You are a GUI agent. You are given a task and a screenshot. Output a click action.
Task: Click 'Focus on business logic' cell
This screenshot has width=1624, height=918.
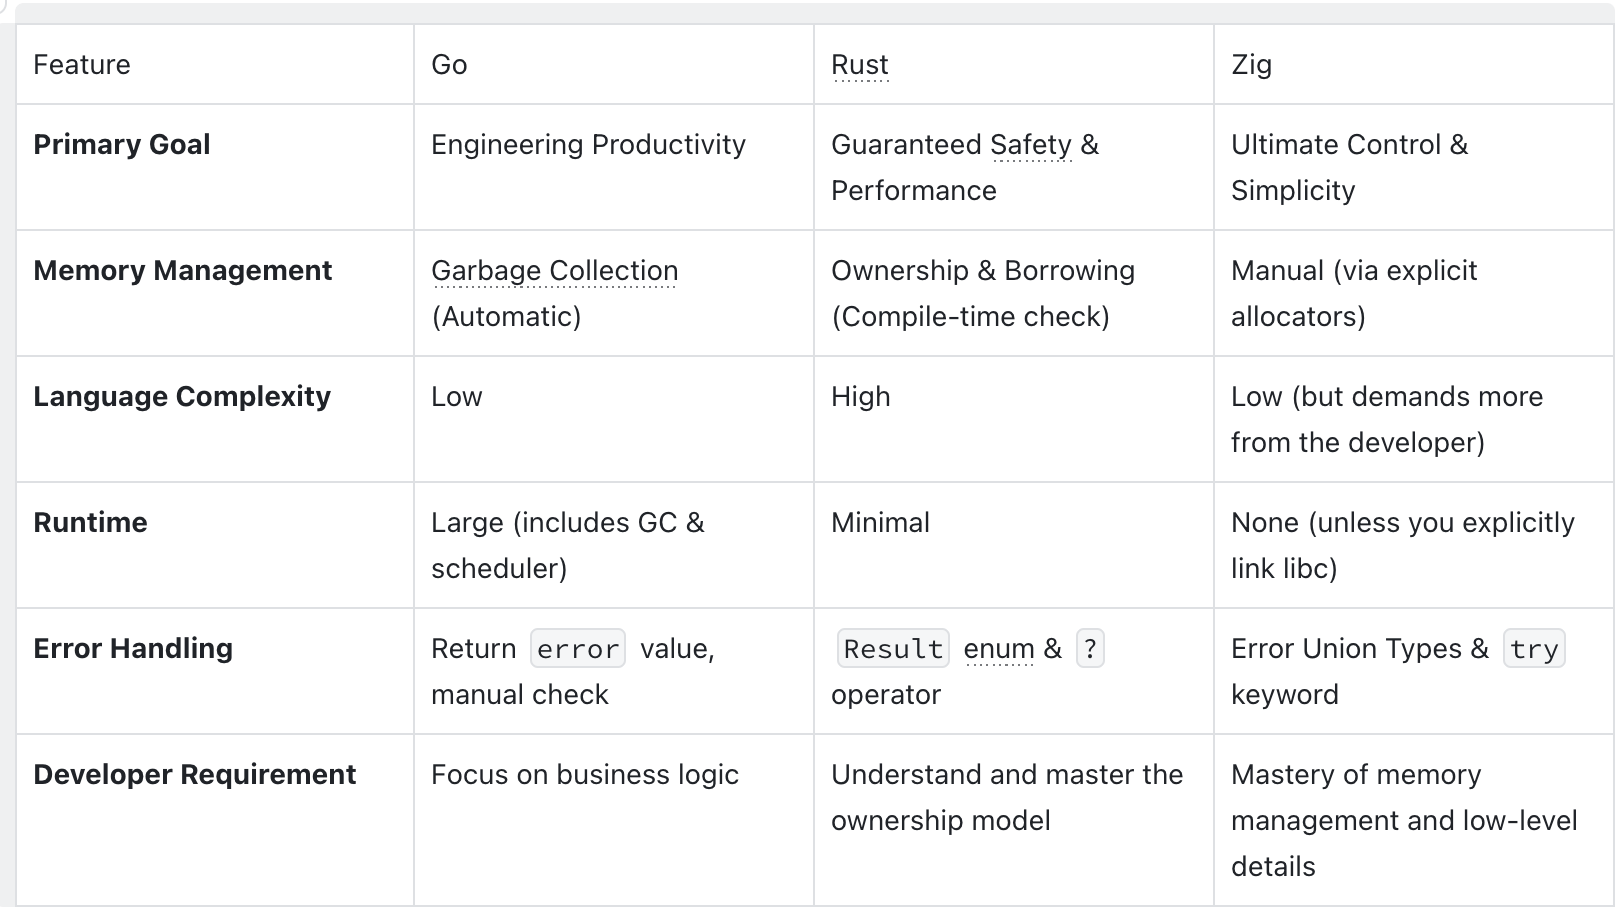(585, 775)
